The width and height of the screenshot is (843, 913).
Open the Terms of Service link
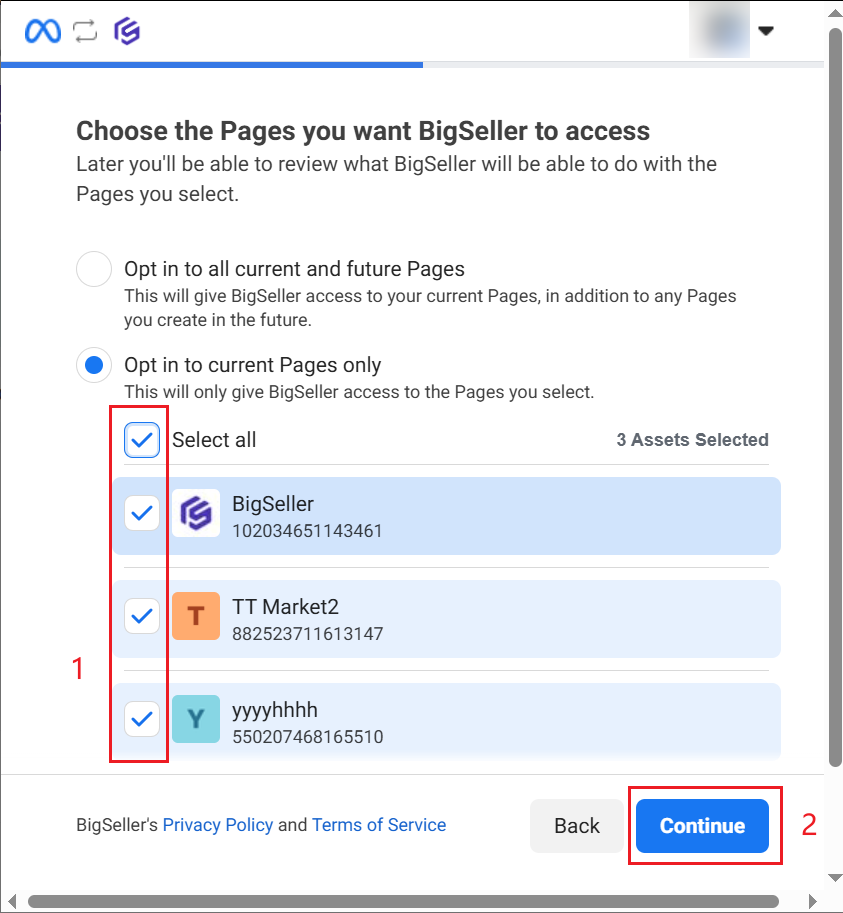[x=379, y=825]
